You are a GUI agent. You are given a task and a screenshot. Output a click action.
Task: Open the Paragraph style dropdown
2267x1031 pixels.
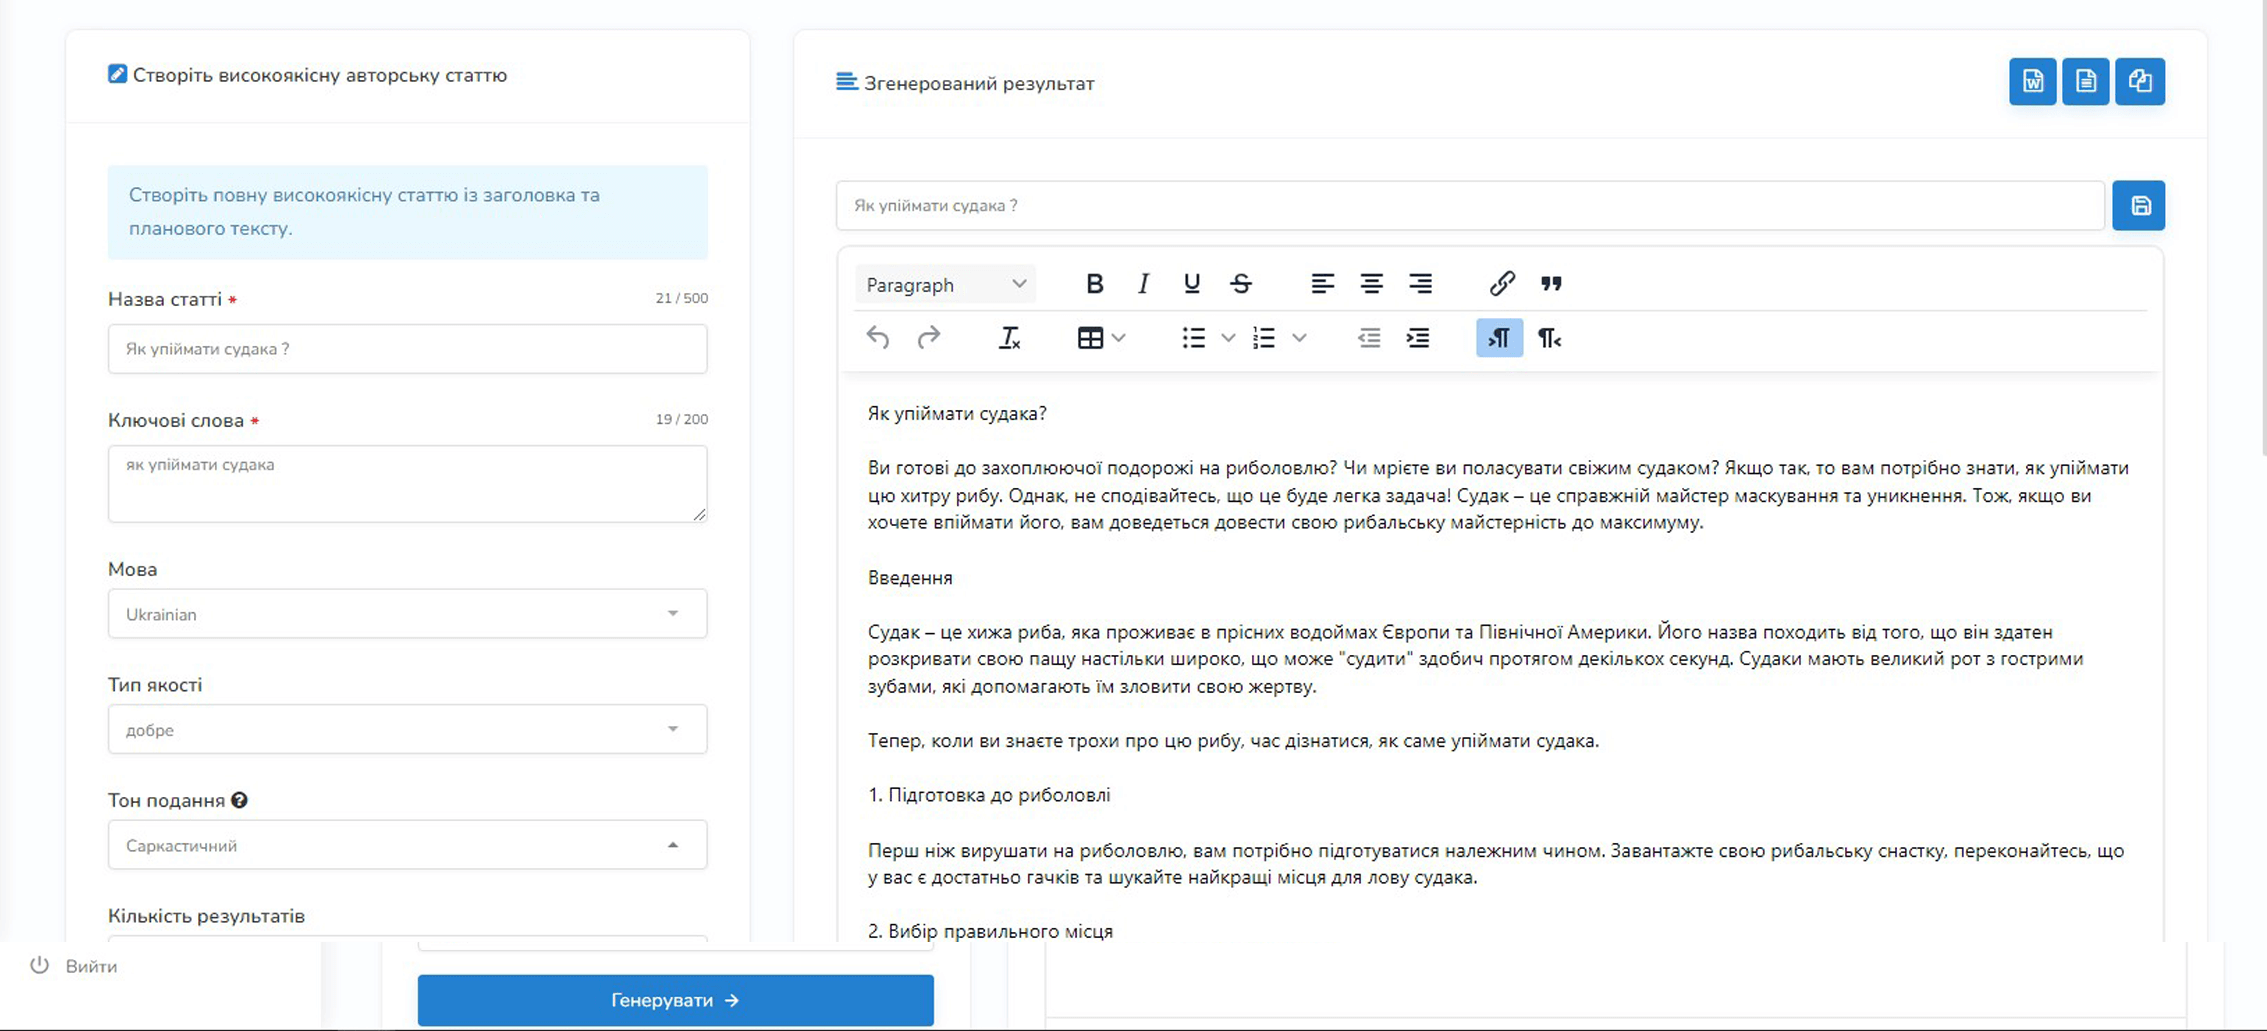(945, 284)
